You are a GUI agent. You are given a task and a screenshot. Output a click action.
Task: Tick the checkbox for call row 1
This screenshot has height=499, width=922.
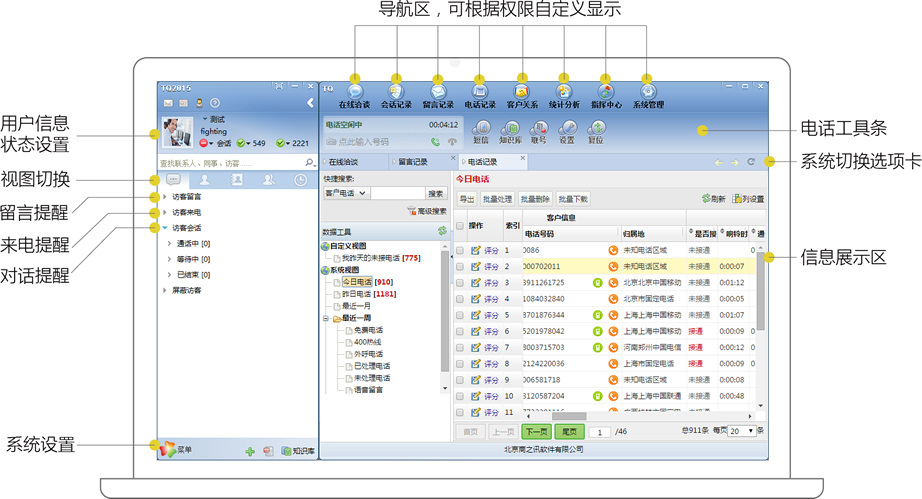(x=460, y=251)
